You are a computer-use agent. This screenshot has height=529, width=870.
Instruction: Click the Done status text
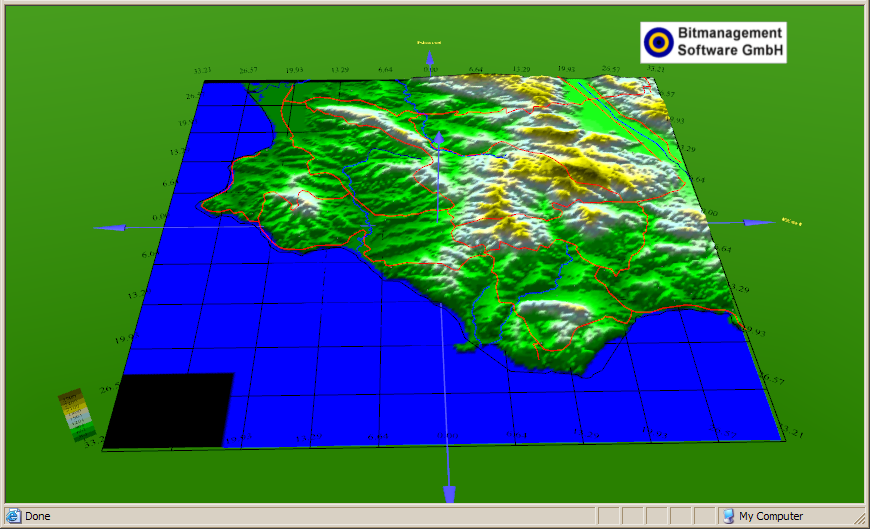point(38,516)
